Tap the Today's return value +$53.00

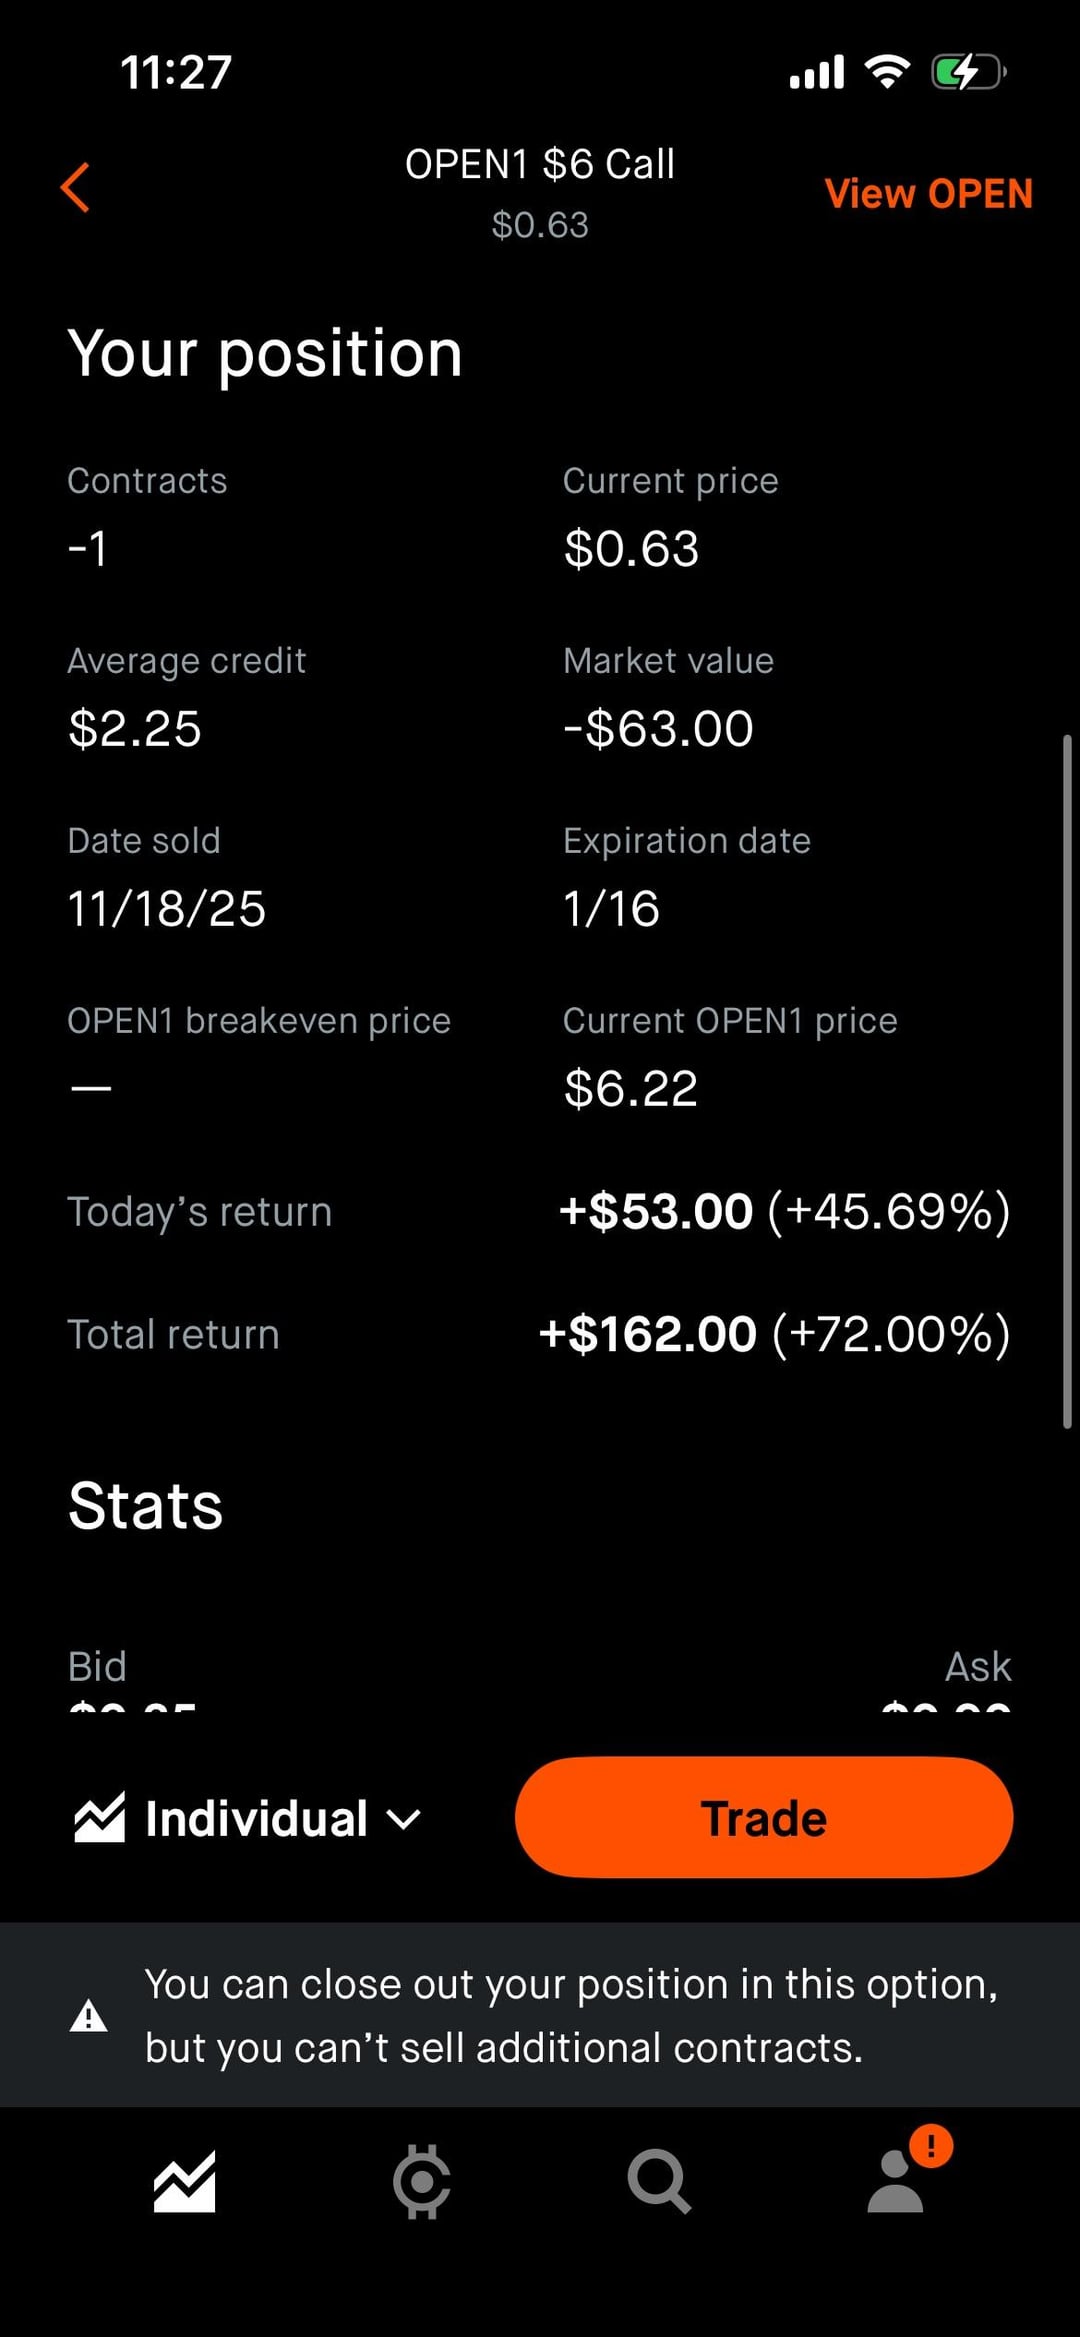pos(656,1211)
